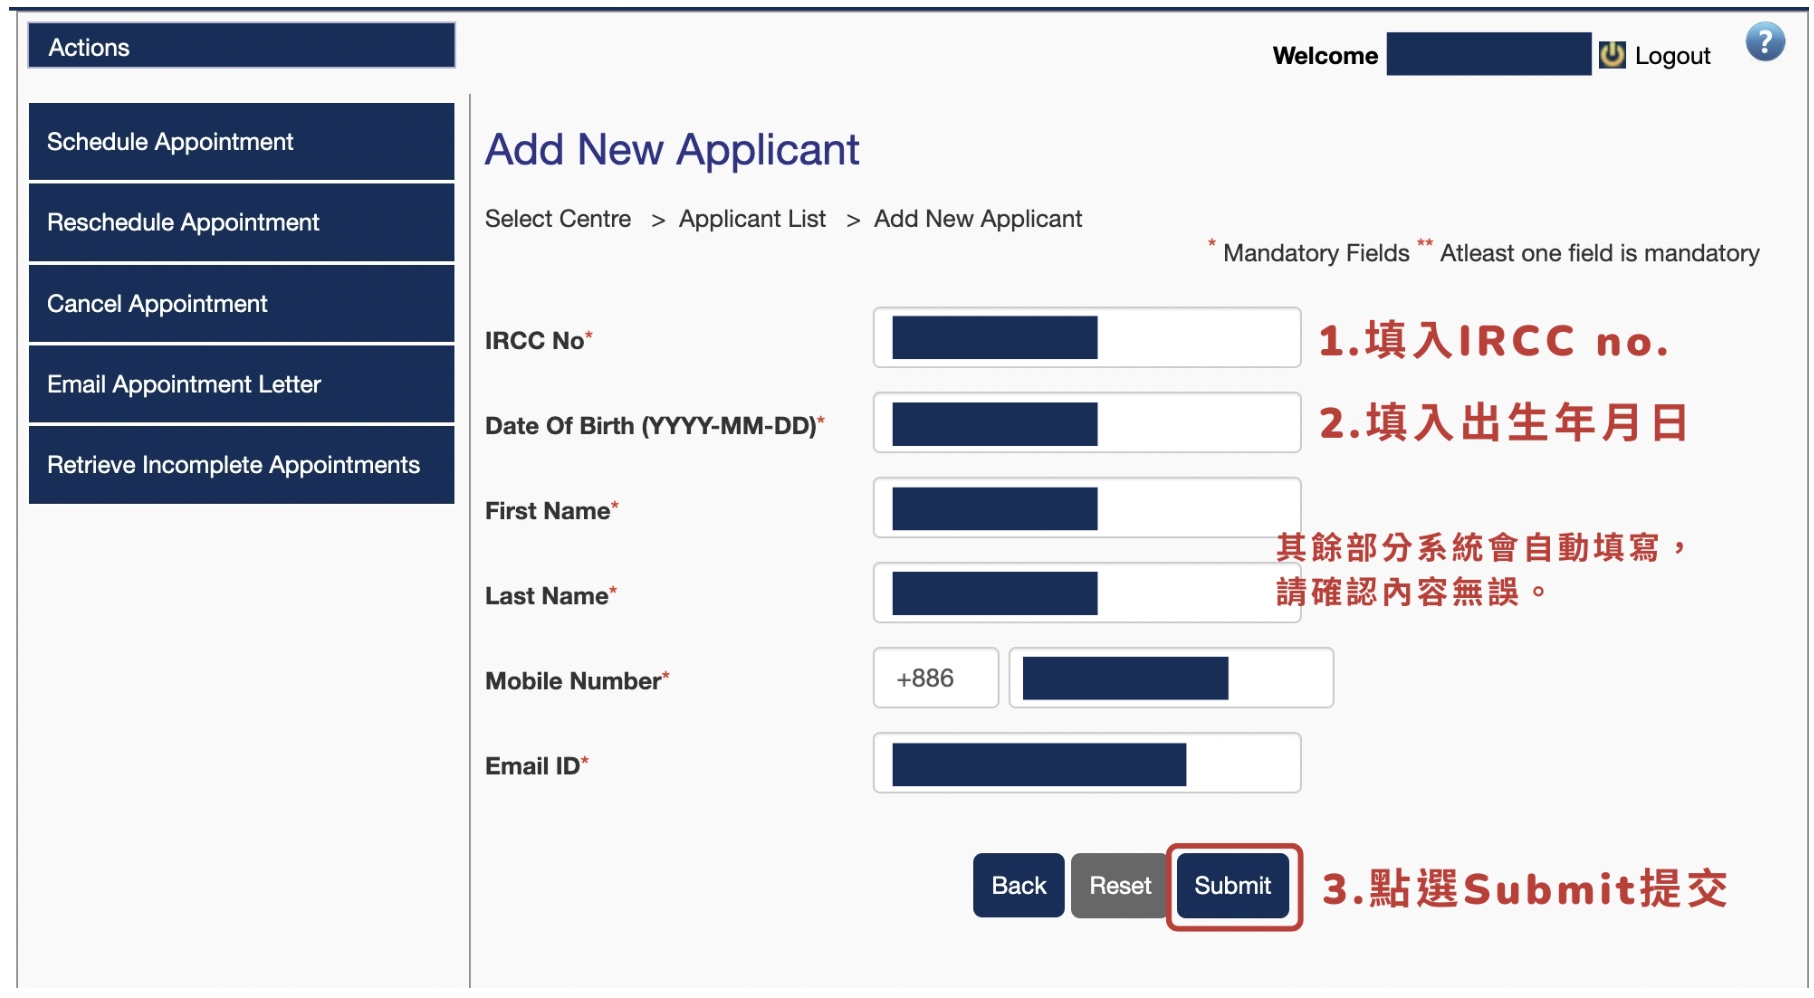Open Retrieve Incomplete Appointments

tap(241, 465)
